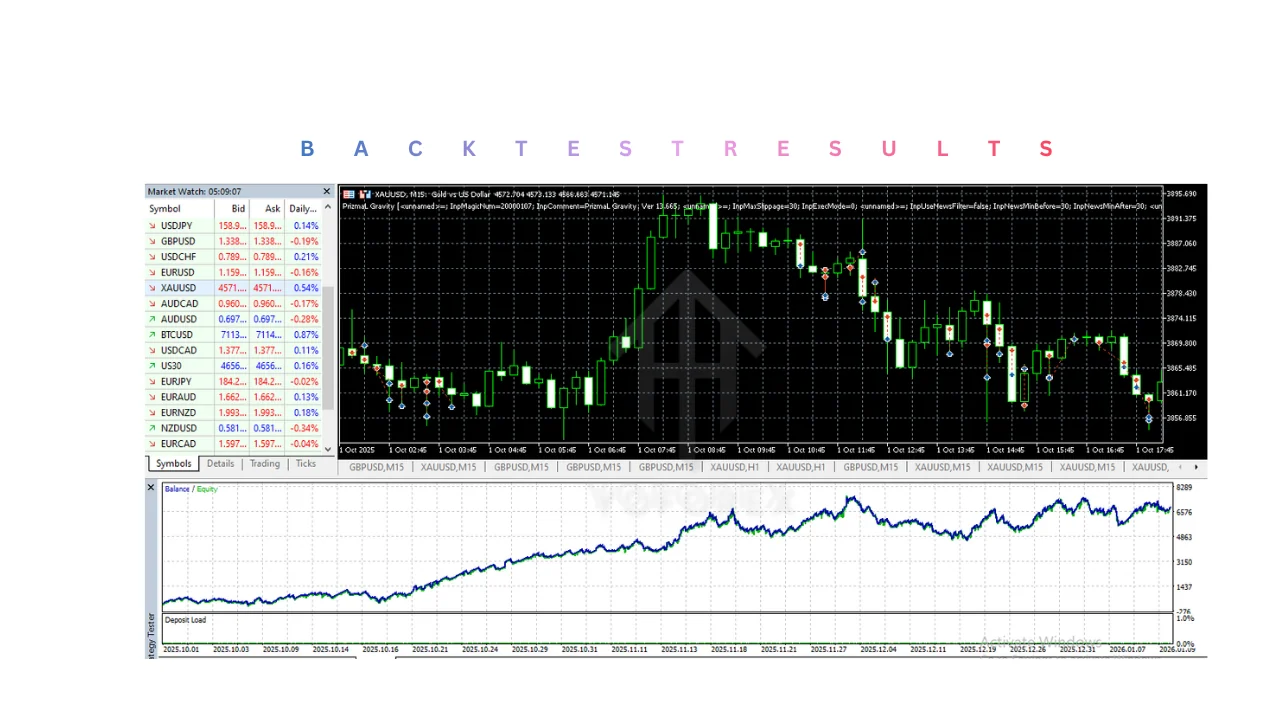
Task: Switch to the Details tab
Action: (x=220, y=464)
